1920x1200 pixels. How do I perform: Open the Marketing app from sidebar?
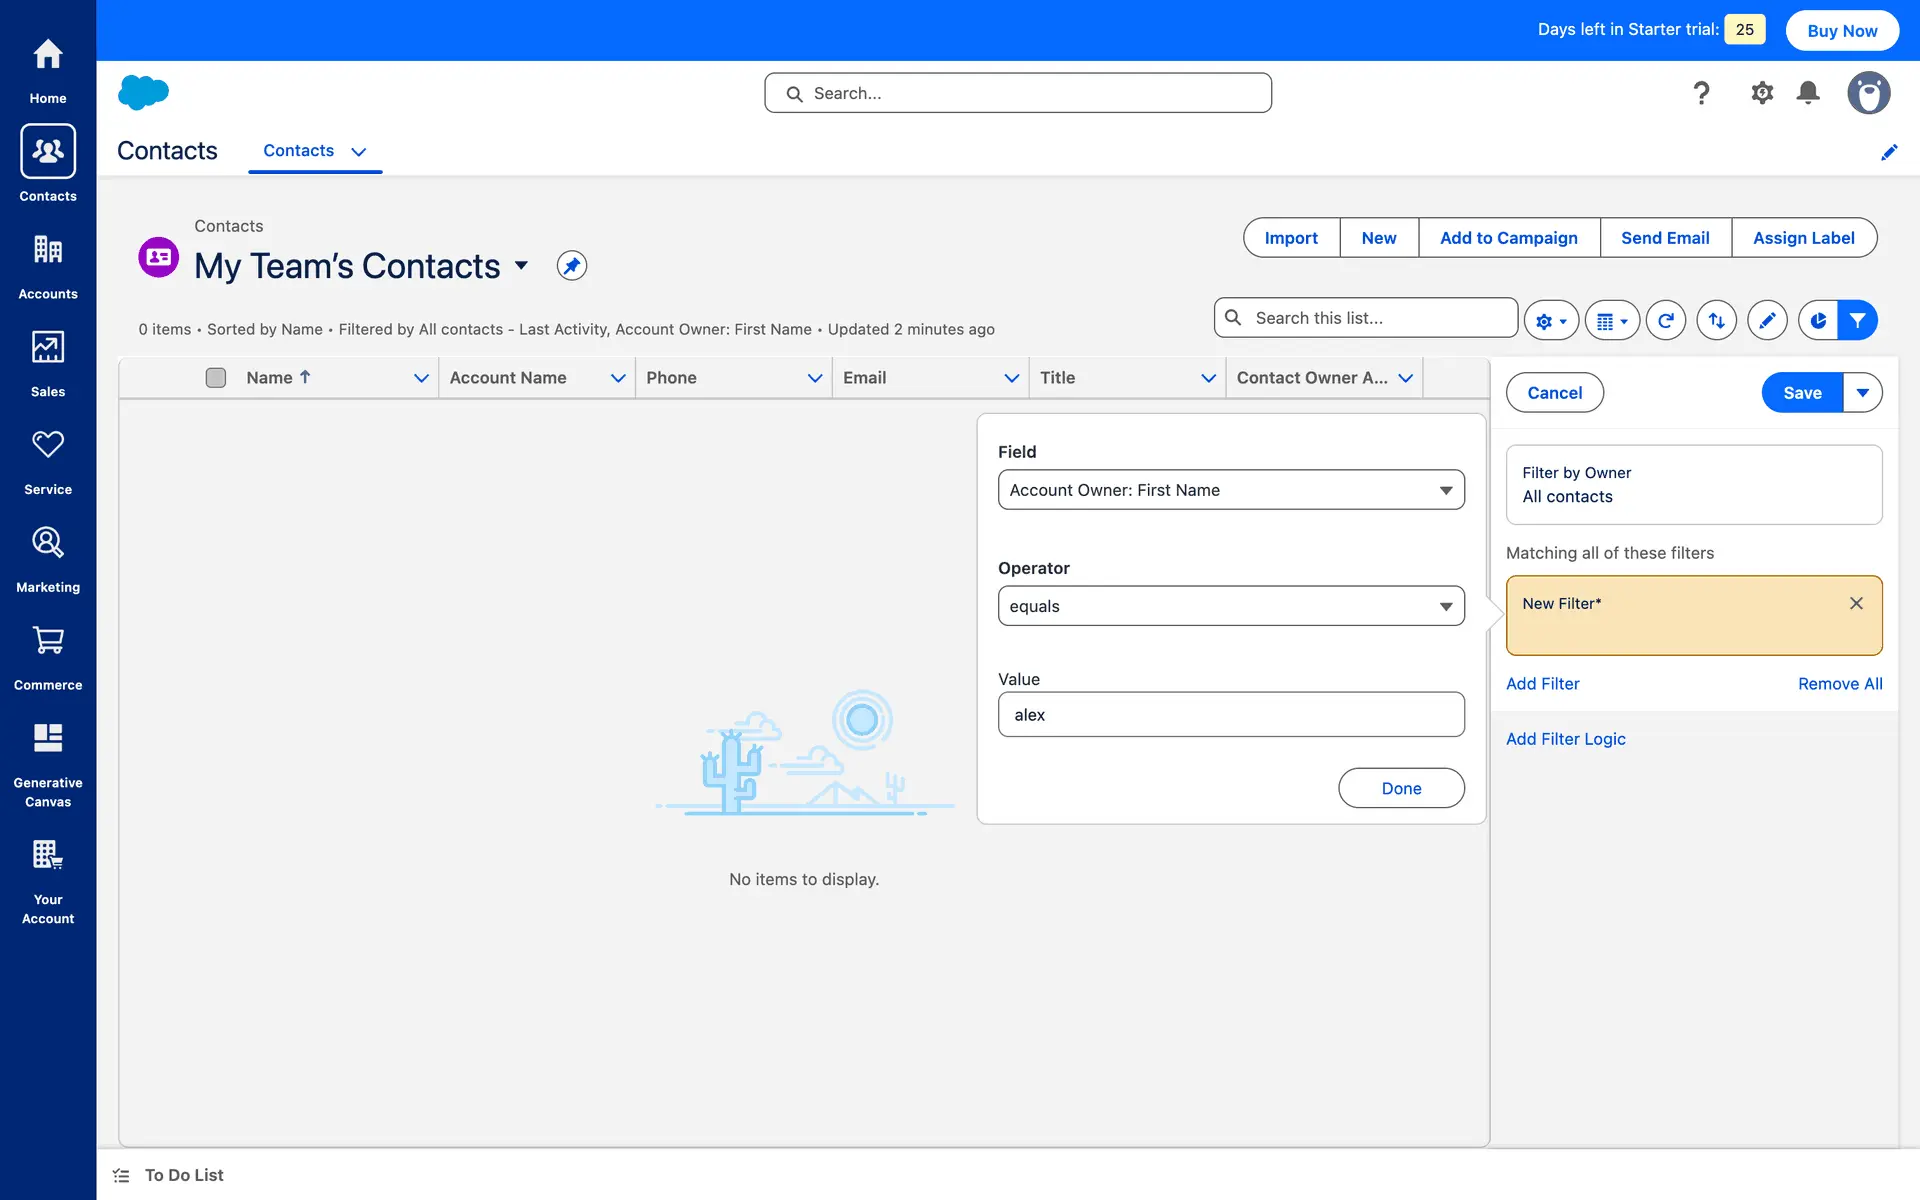point(47,559)
